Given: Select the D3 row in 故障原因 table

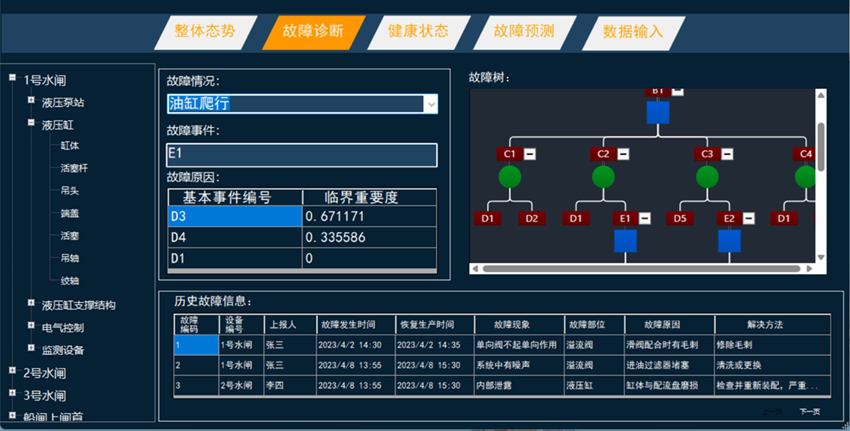Looking at the screenshot, I should (302, 216).
